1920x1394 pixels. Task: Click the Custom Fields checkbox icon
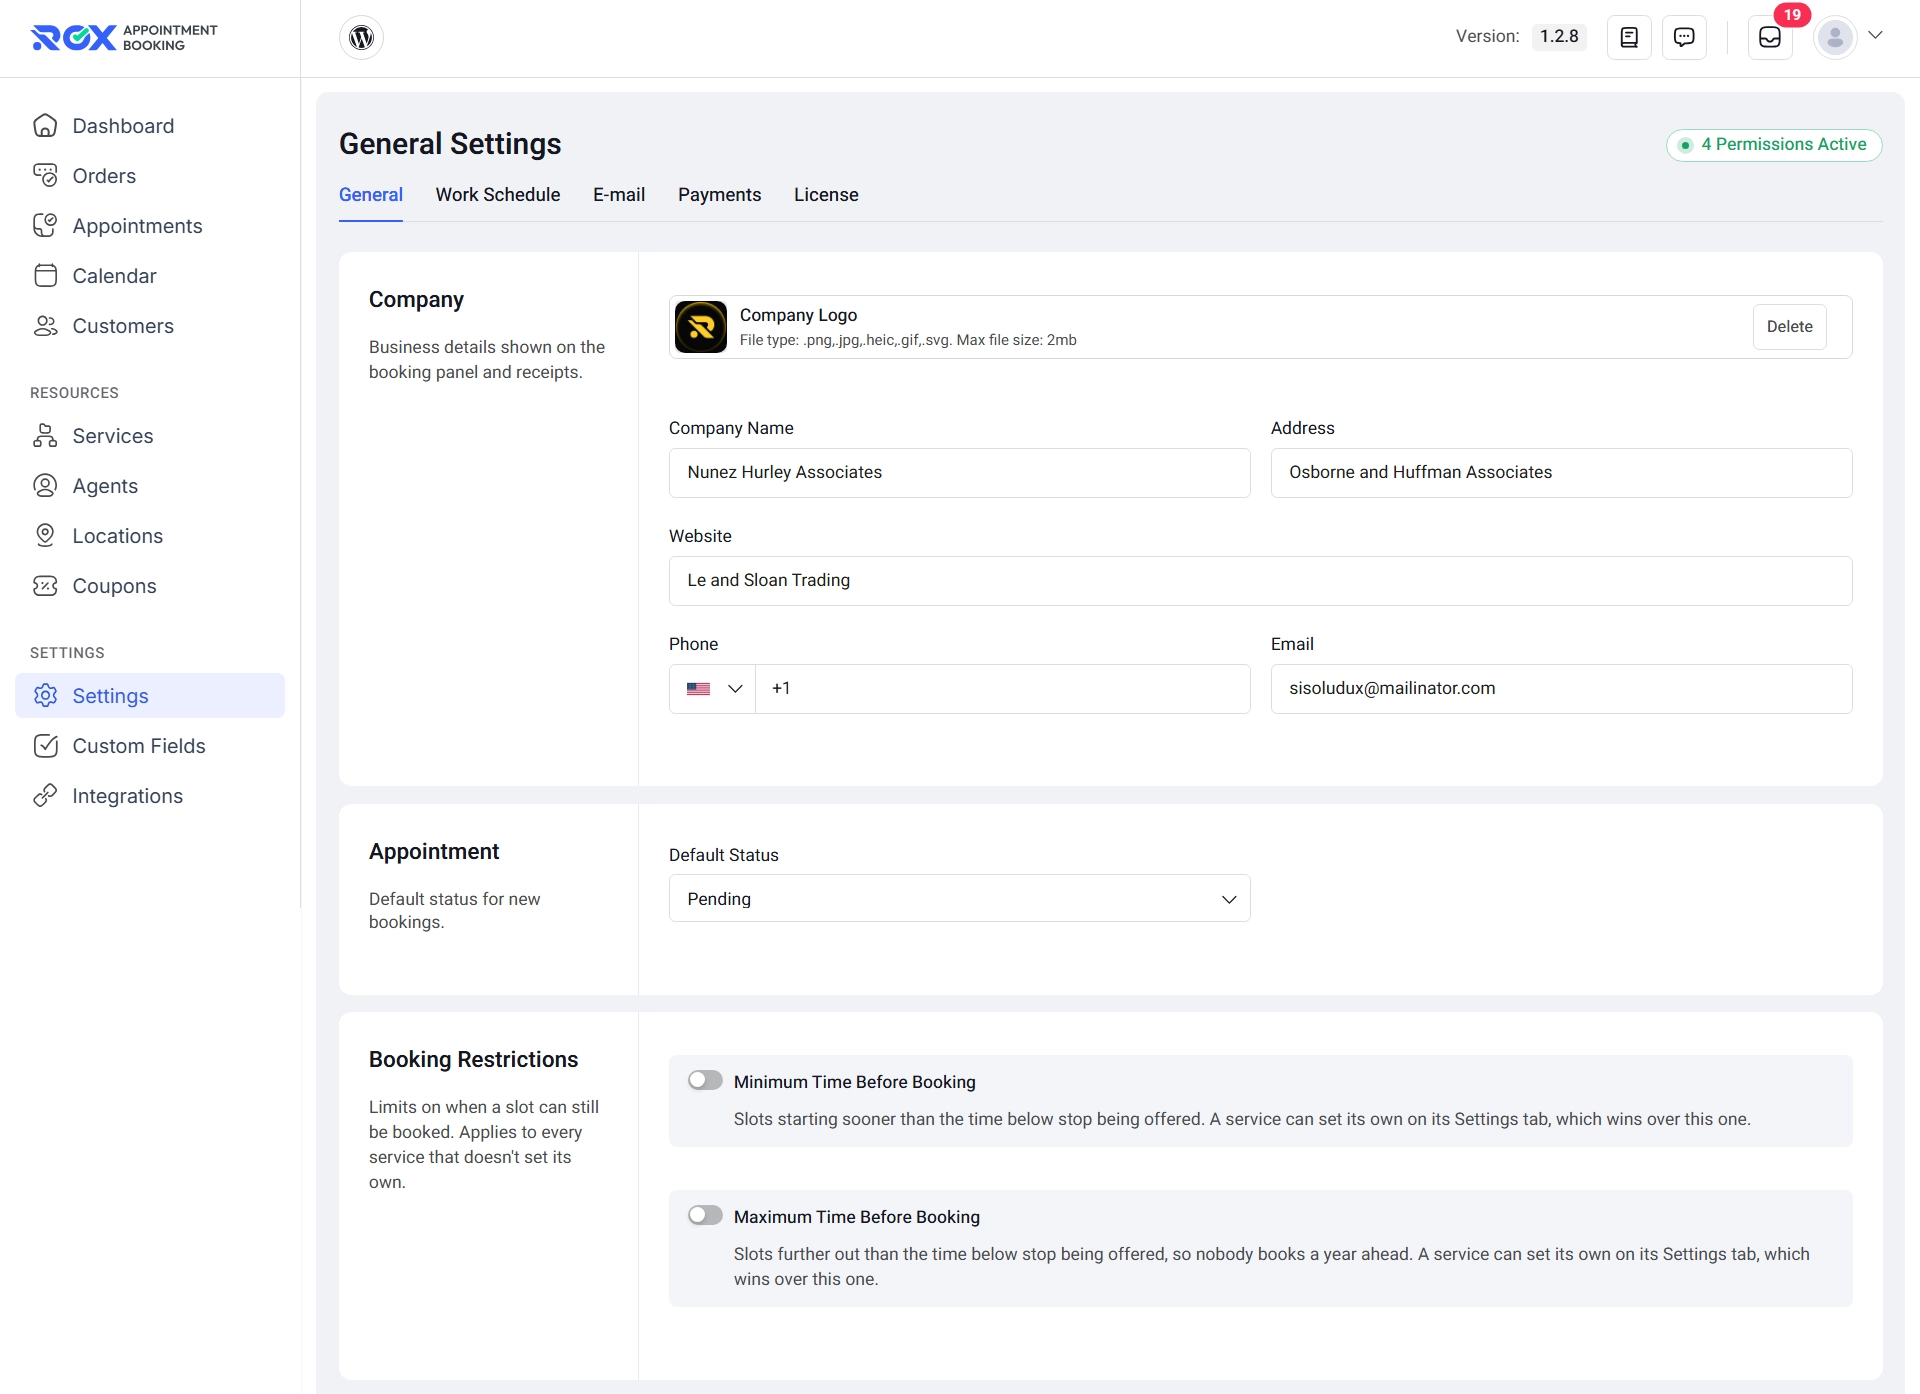(45, 746)
